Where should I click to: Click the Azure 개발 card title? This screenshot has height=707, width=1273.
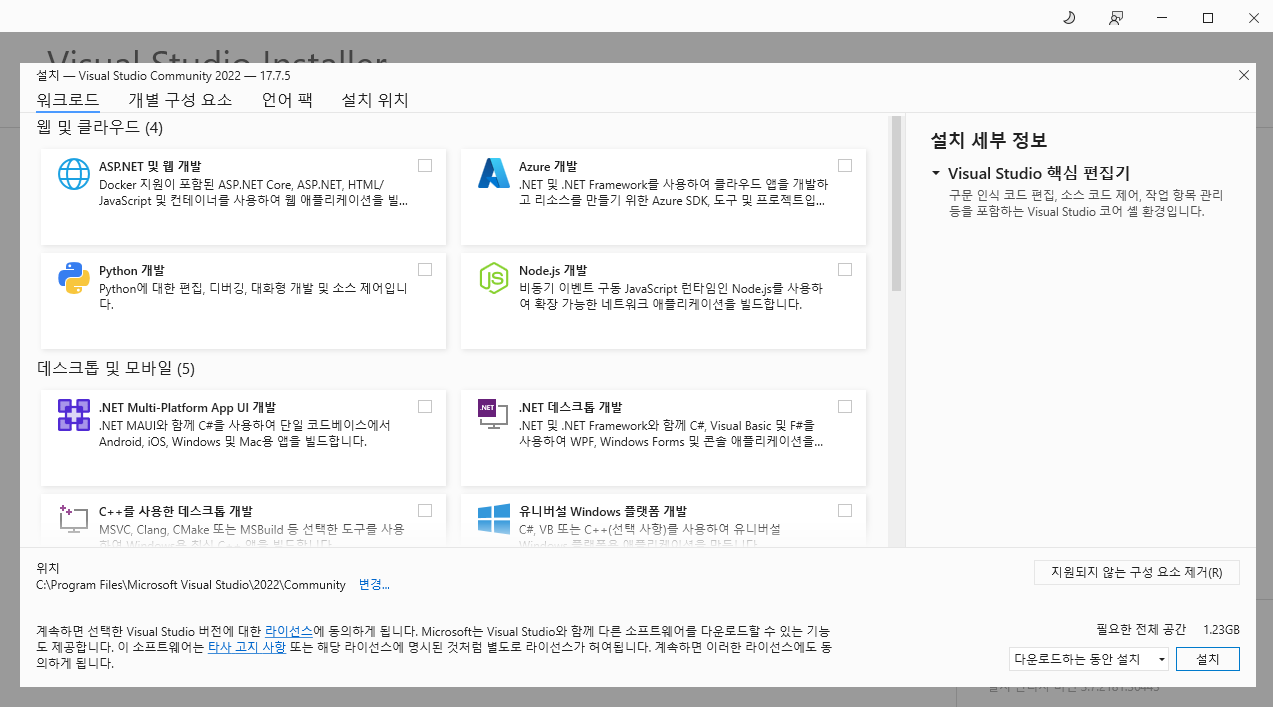point(548,166)
